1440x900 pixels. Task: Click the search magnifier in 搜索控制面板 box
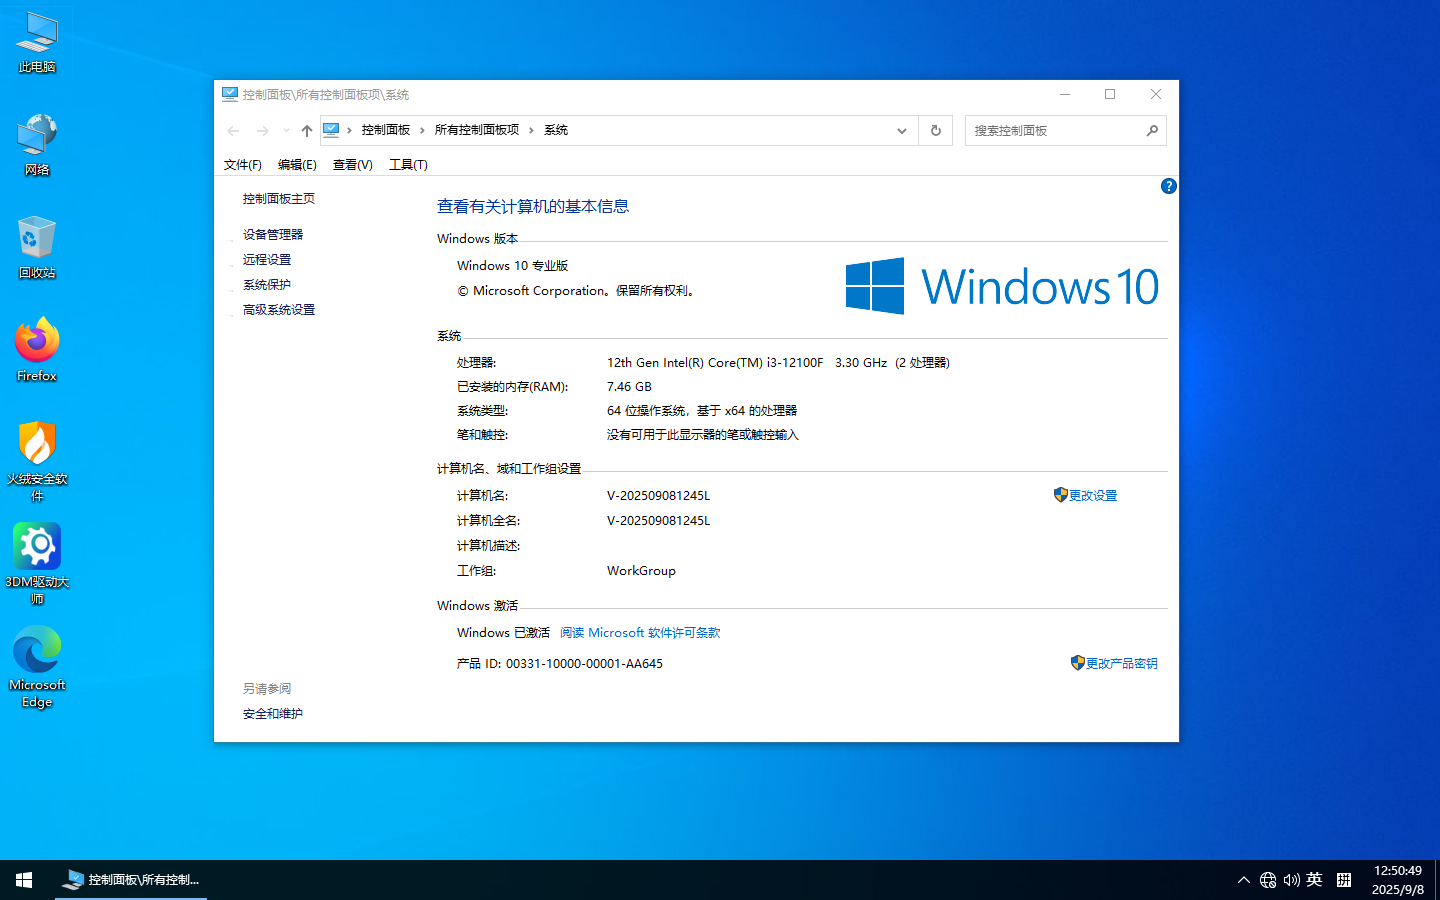pos(1152,130)
